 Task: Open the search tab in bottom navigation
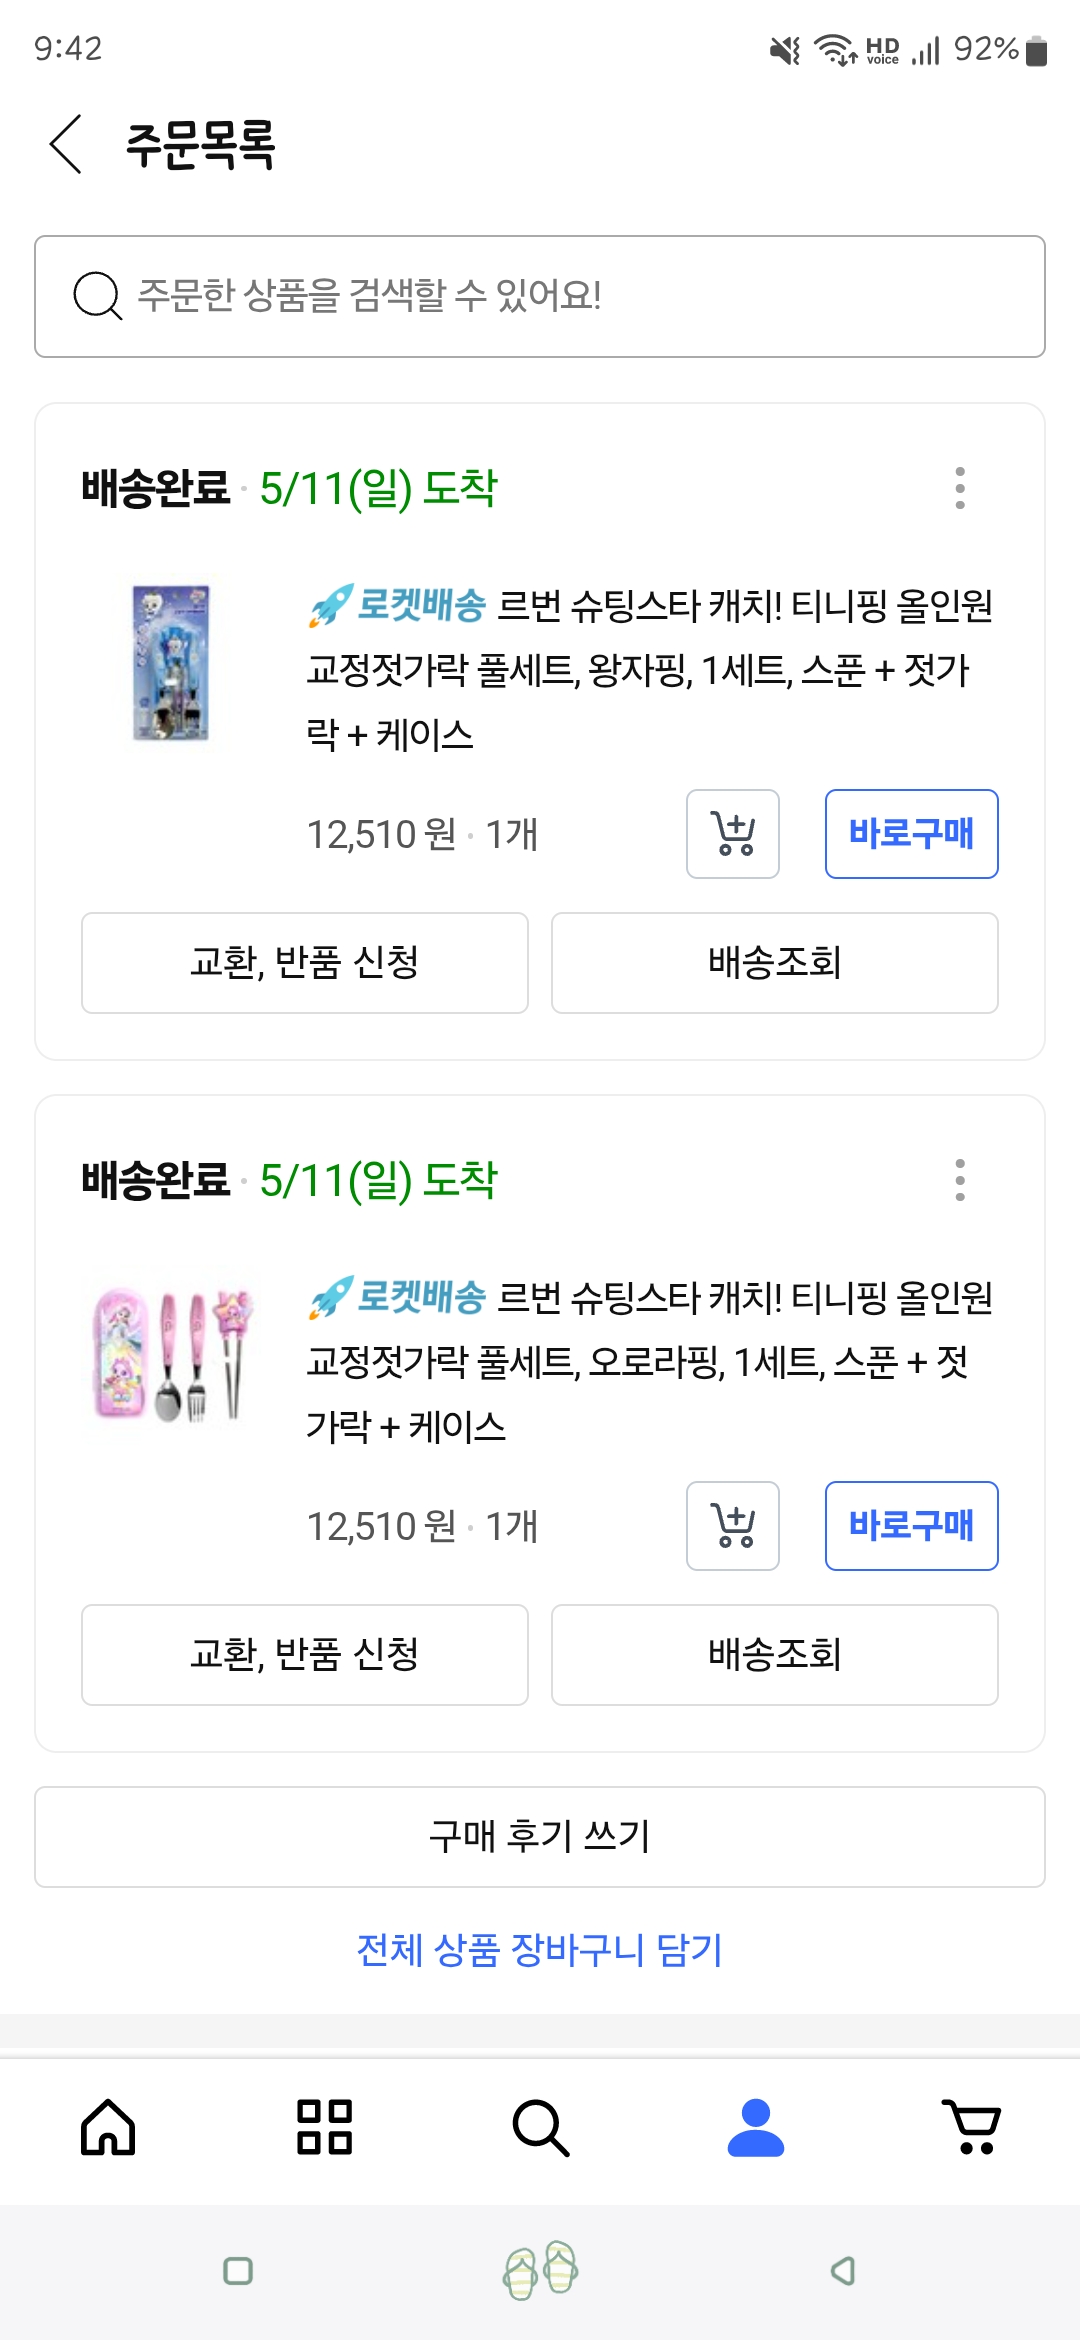coord(540,2126)
